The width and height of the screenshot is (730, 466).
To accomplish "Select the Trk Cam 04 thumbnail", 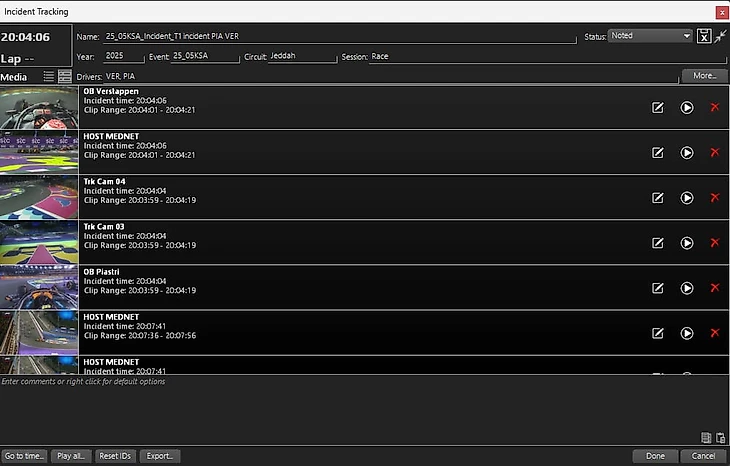I will [39, 197].
